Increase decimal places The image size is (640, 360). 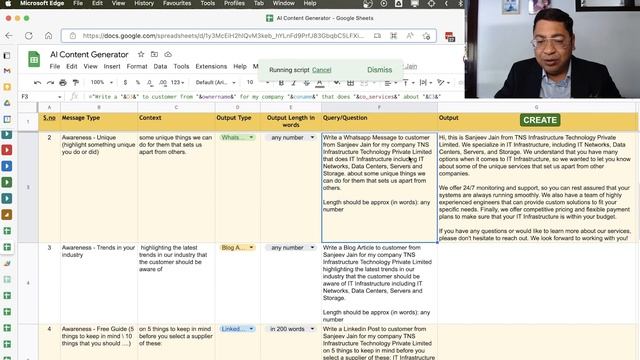(163, 82)
